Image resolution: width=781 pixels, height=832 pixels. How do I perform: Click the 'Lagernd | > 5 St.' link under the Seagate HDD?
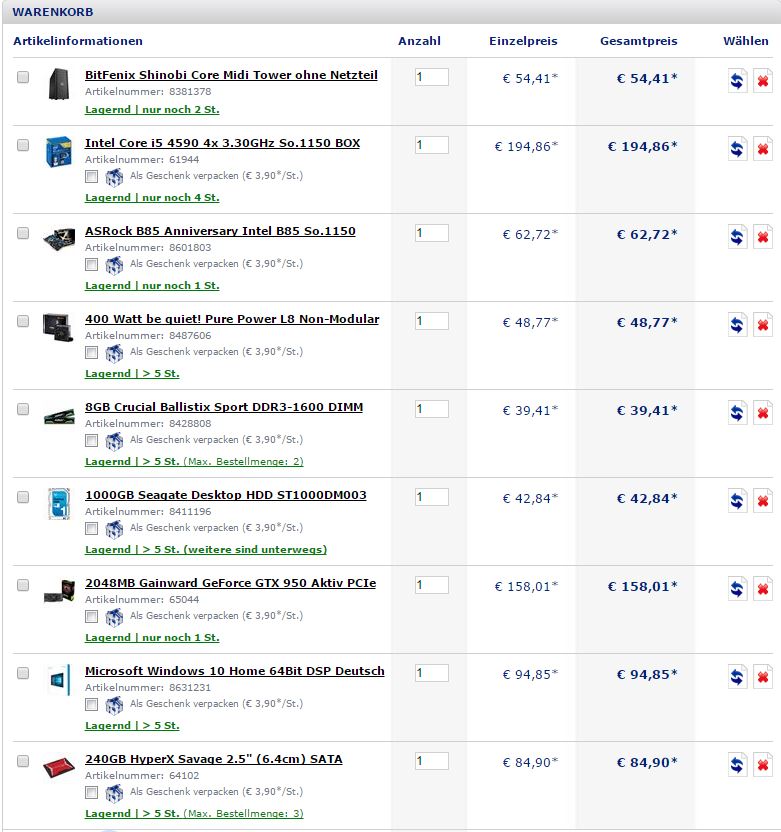(x=132, y=549)
